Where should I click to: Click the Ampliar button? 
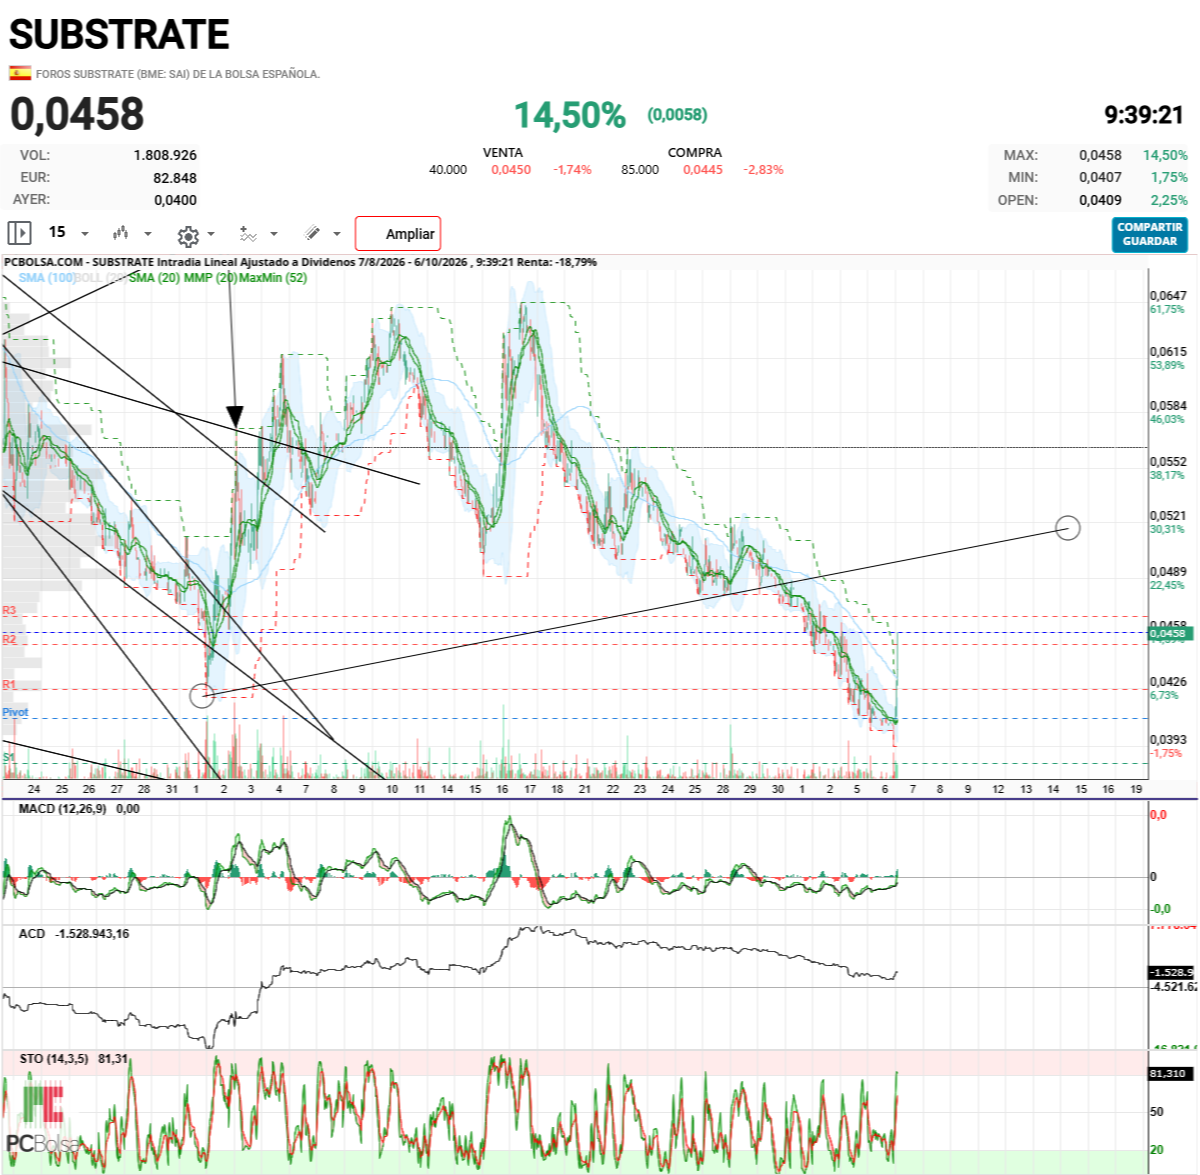click(398, 234)
